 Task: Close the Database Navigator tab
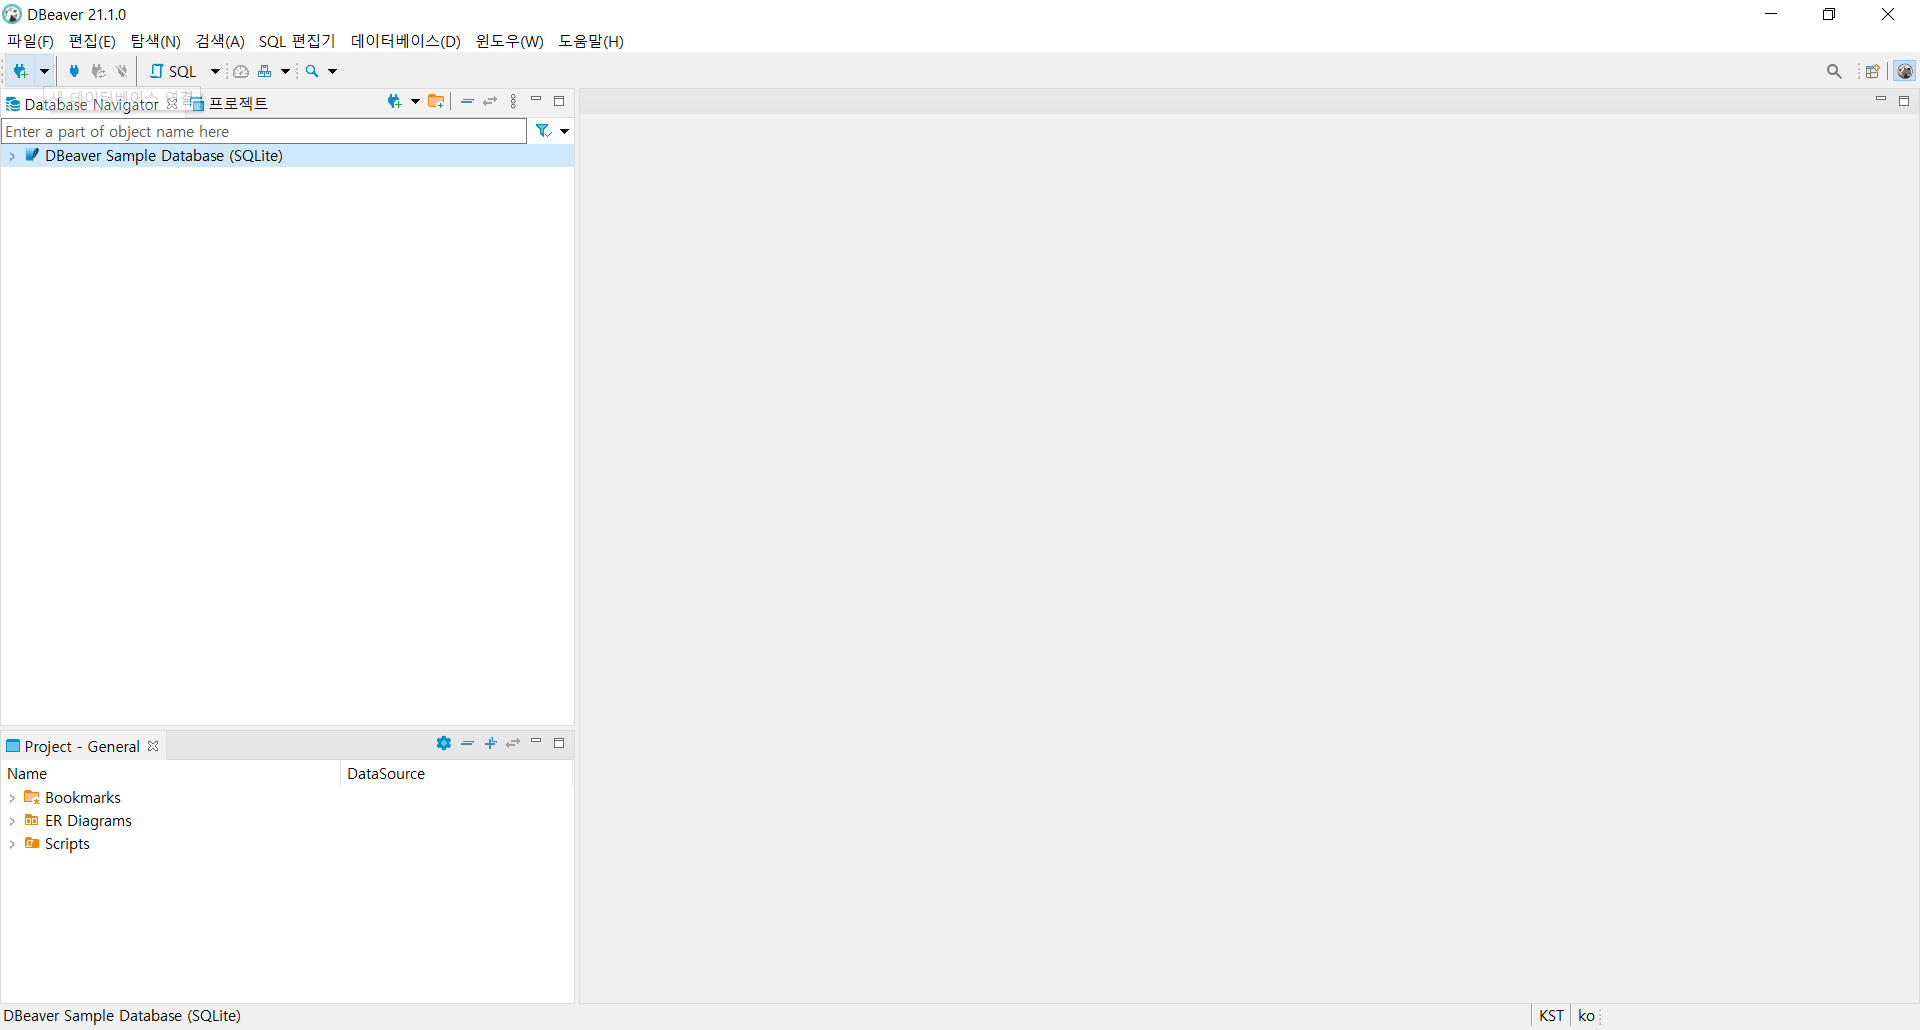pos(172,103)
